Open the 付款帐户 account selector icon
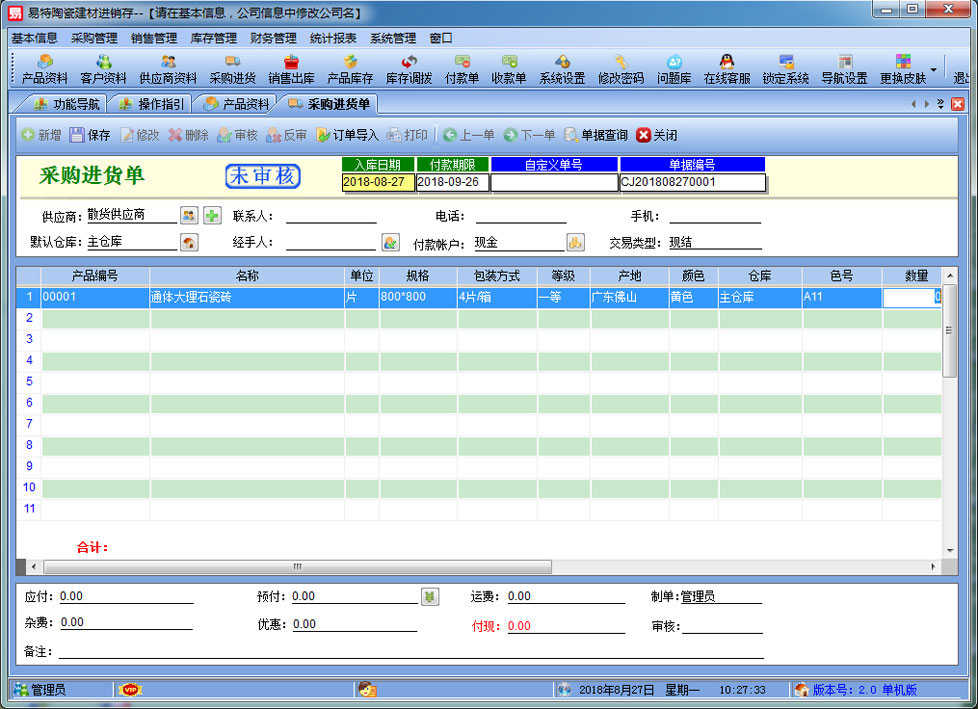This screenshot has height=709, width=978. [x=575, y=242]
